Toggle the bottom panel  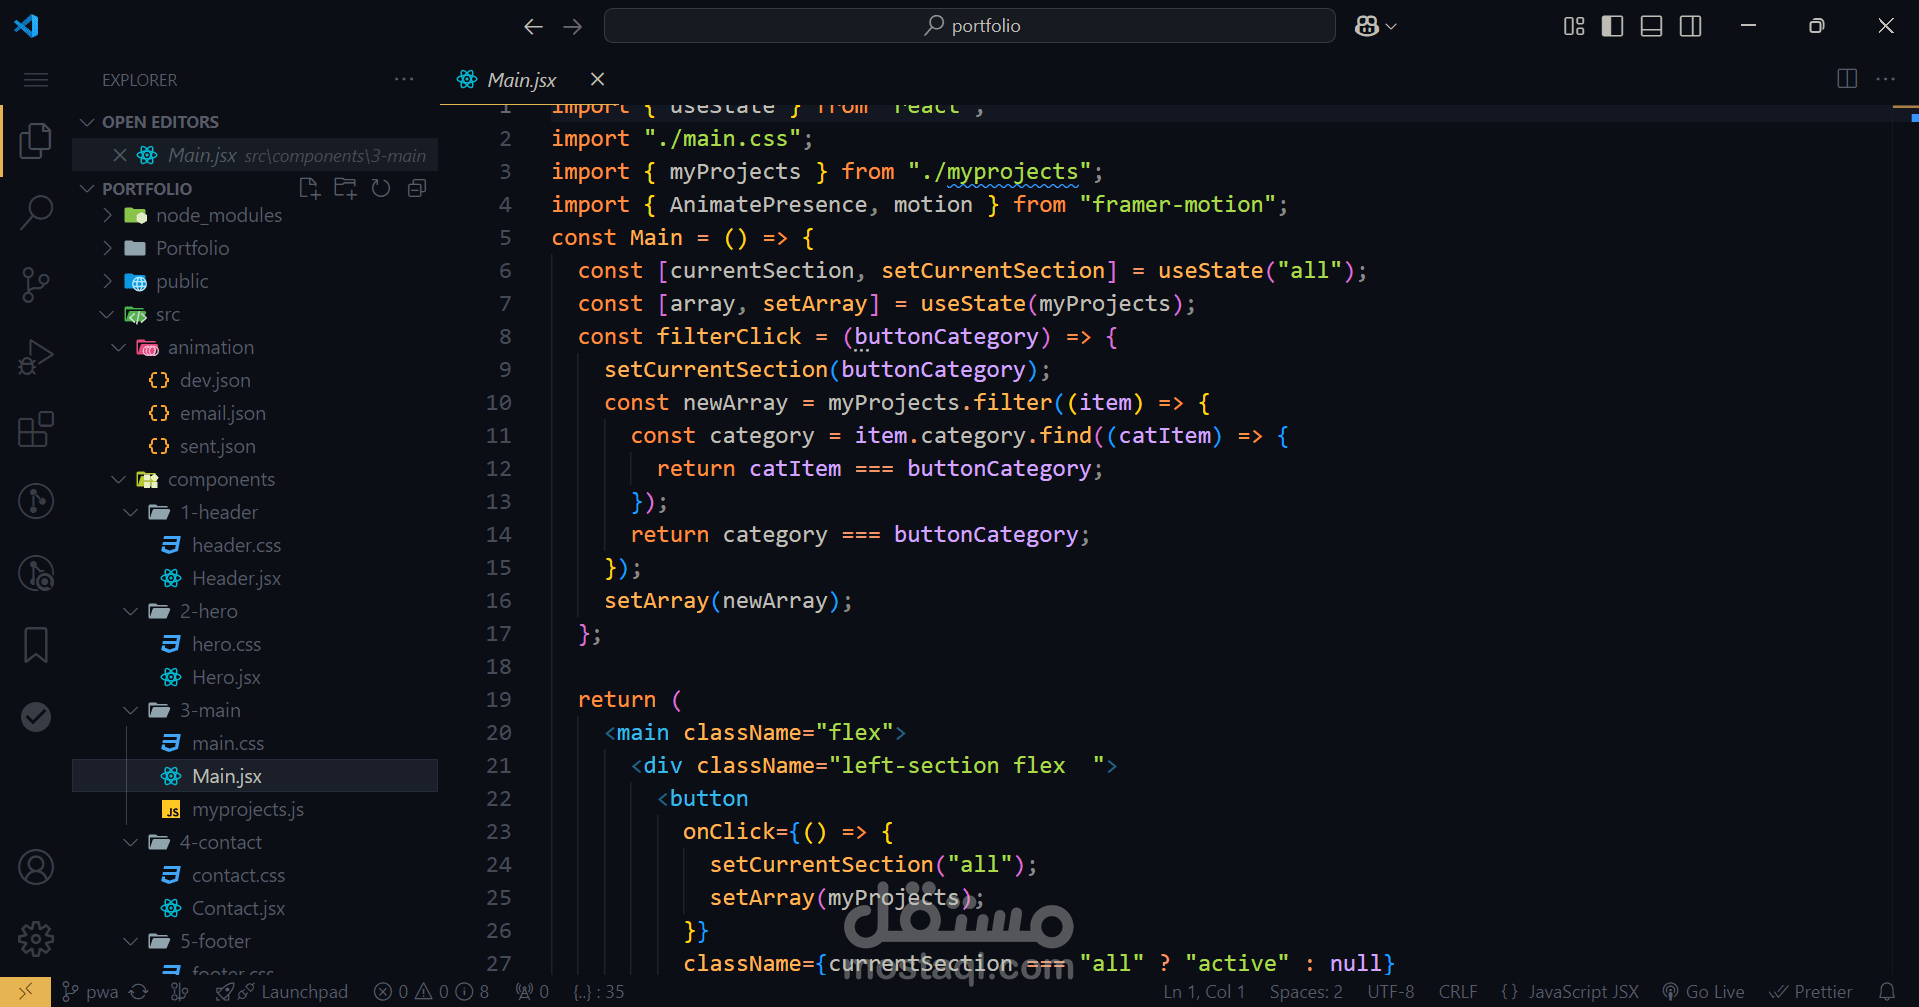tap(1652, 26)
